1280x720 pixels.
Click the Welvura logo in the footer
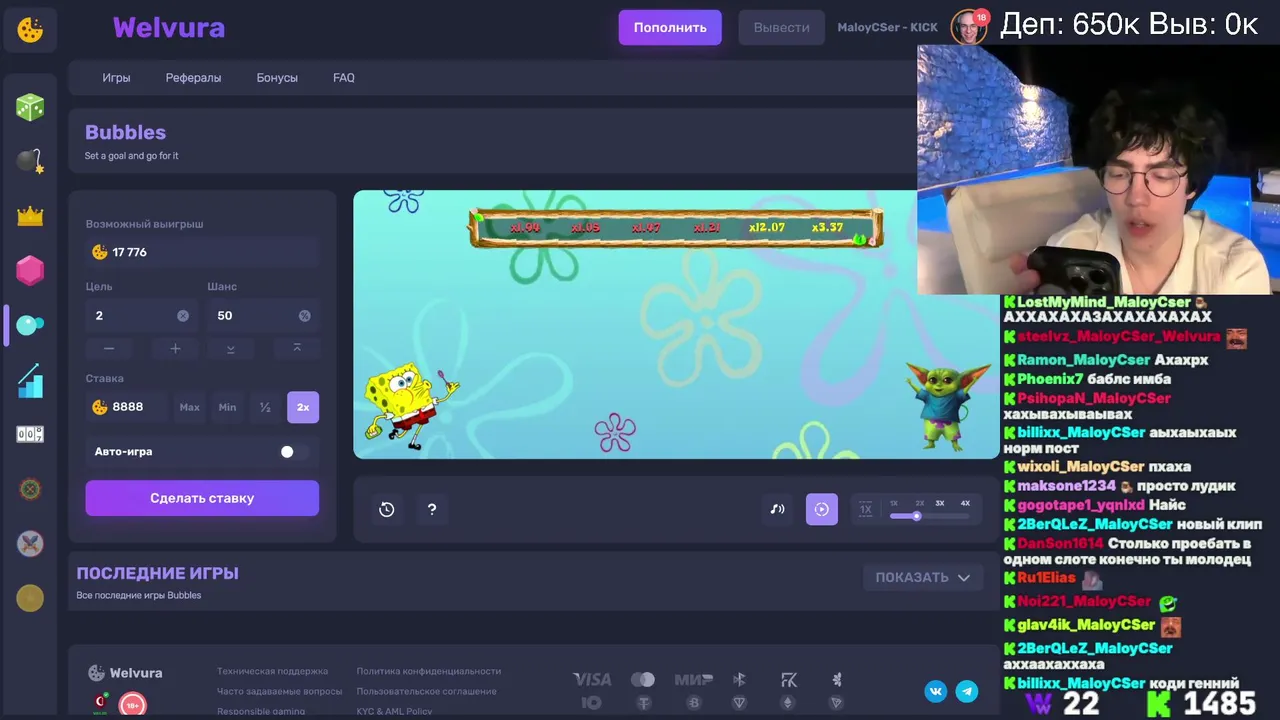tap(125, 673)
